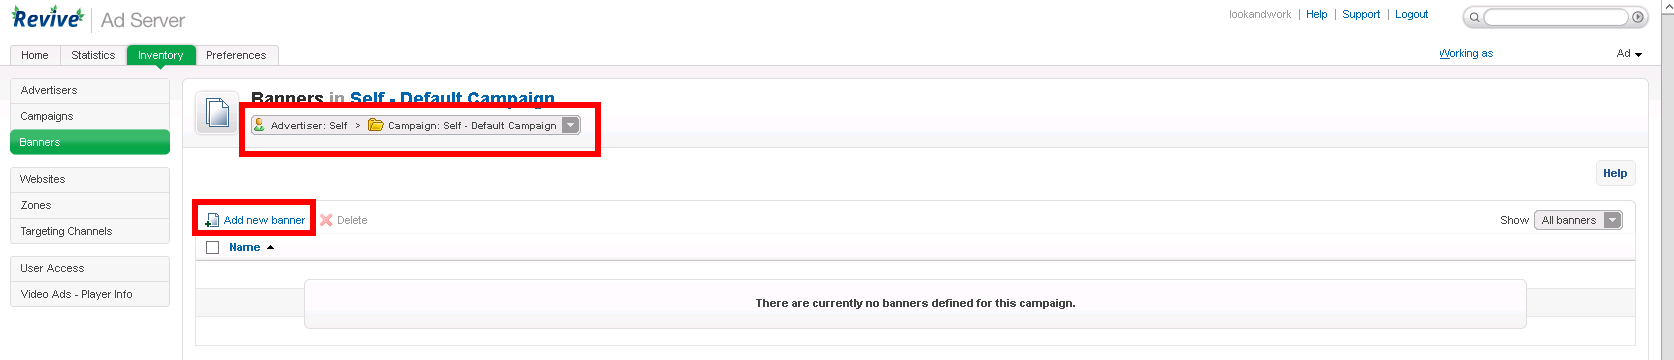Viewport: 1674px width, 360px height.
Task: Click the advertiser user icon in breadcrumb
Action: coord(260,125)
